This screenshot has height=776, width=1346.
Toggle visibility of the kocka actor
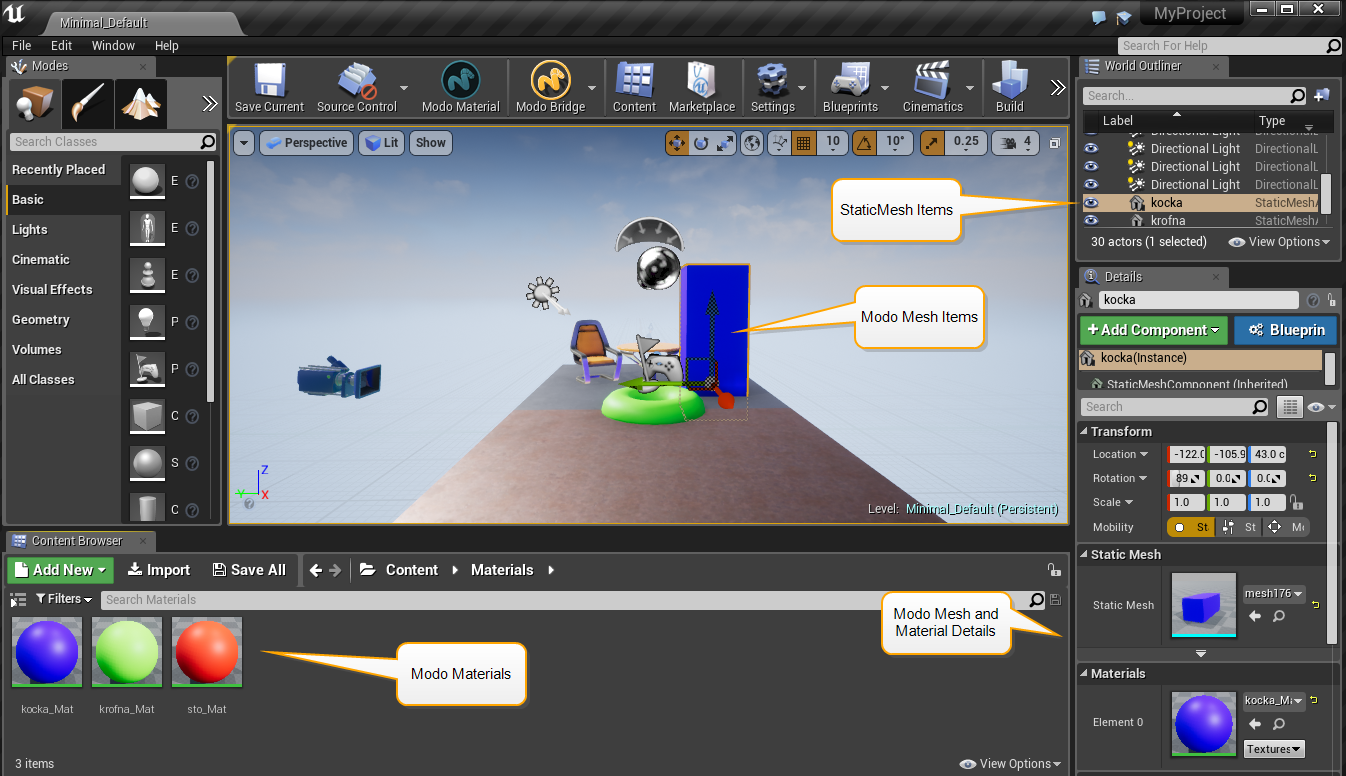point(1091,203)
